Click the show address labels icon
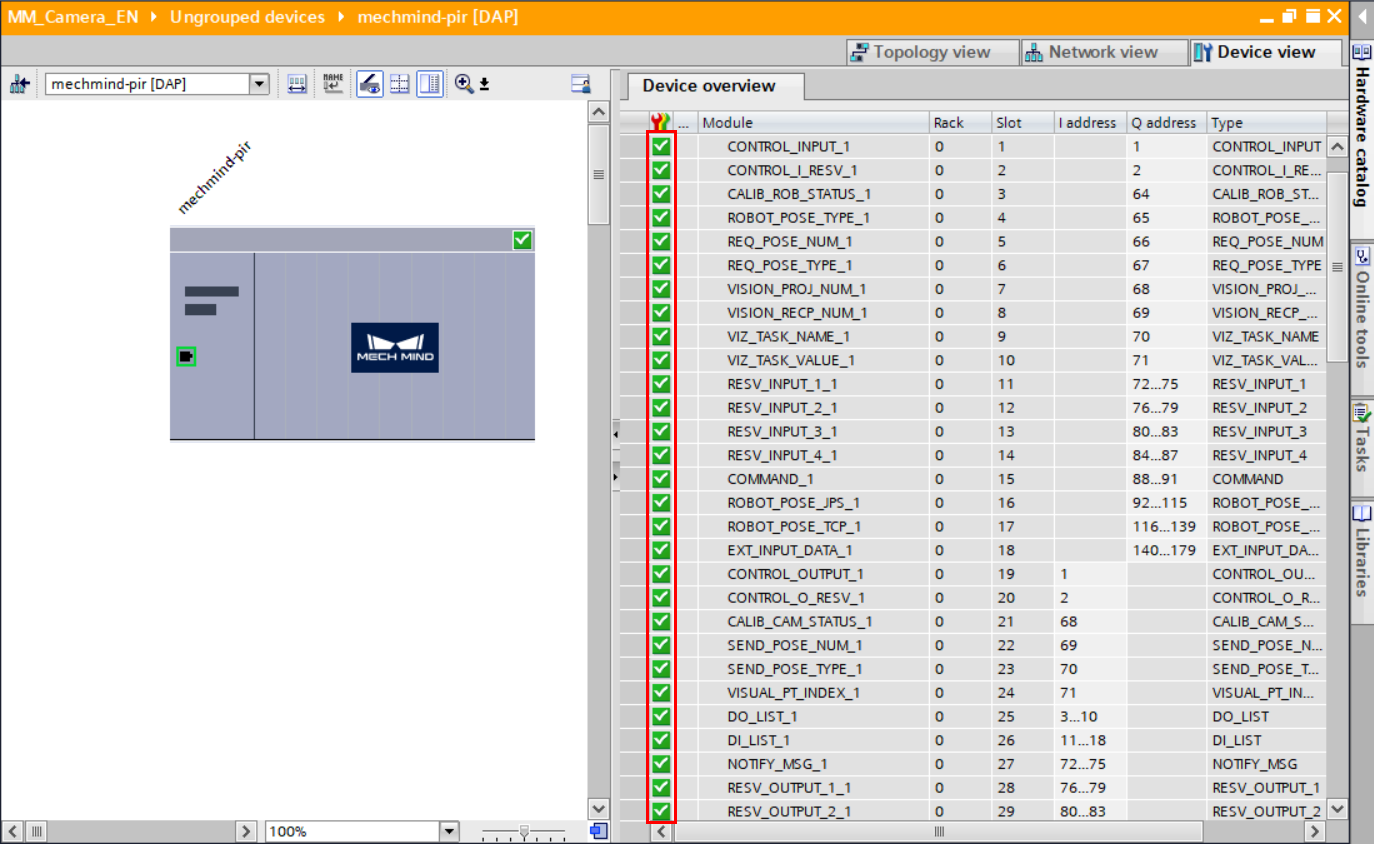 297,84
